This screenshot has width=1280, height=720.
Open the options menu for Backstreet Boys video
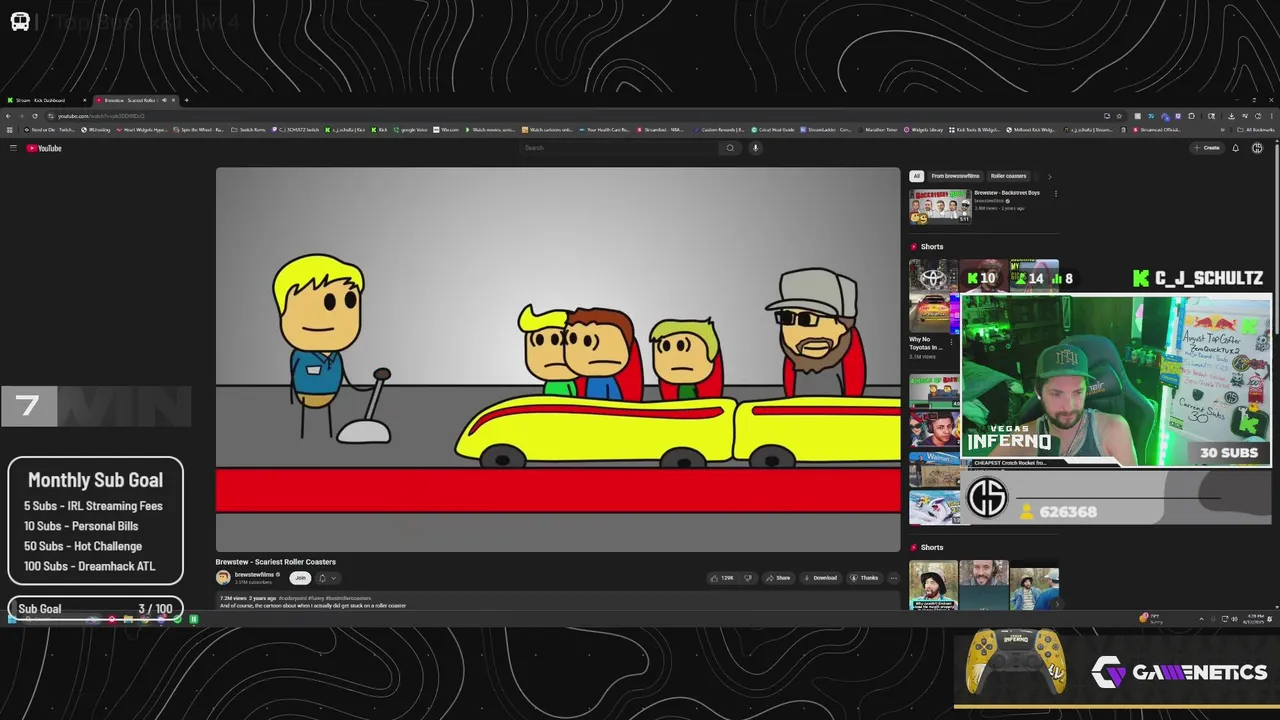point(1055,193)
